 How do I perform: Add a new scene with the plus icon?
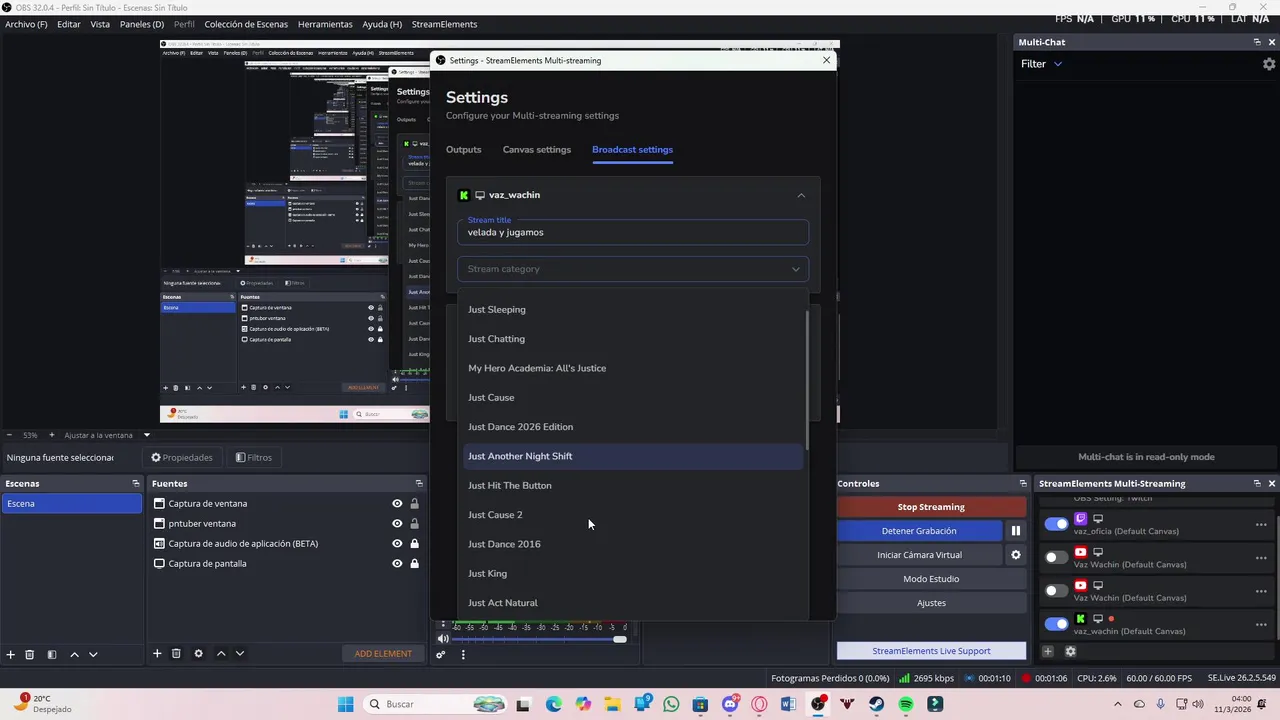click(10, 654)
